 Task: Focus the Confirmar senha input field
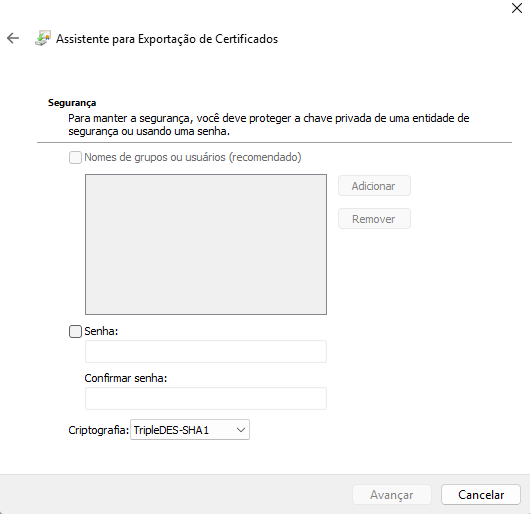coord(206,398)
